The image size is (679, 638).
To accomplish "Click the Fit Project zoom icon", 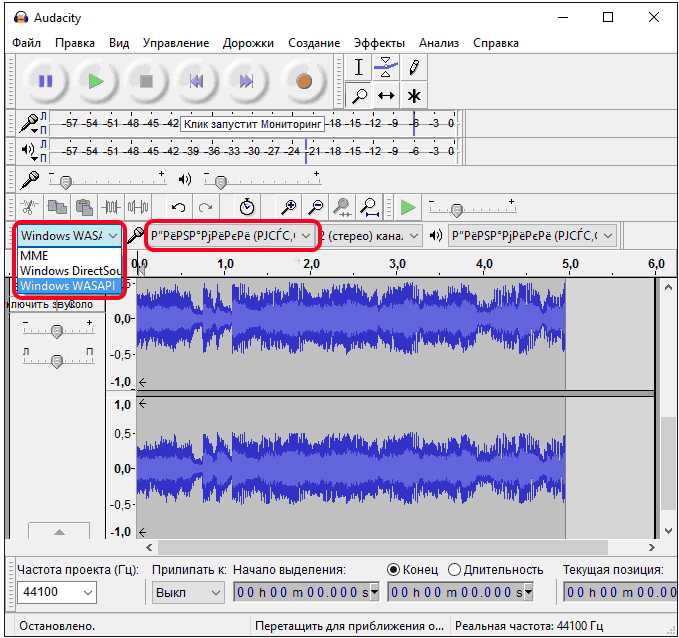I will coord(370,207).
